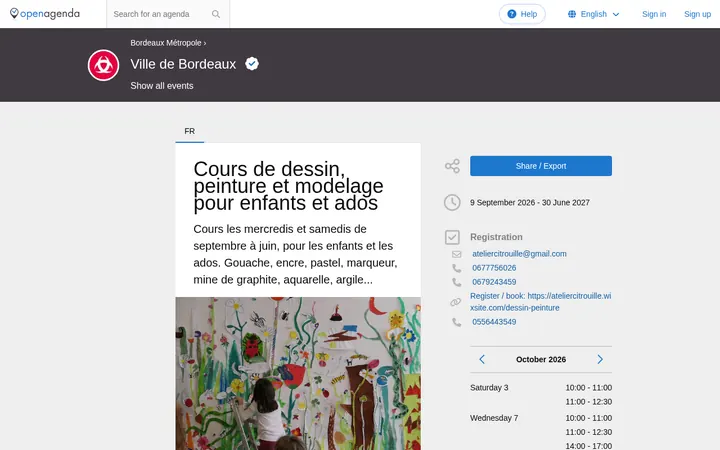Select Wednesday 14:00 - 17:00 timeslot
Screen dimensions: 720x450
(x=588, y=445)
